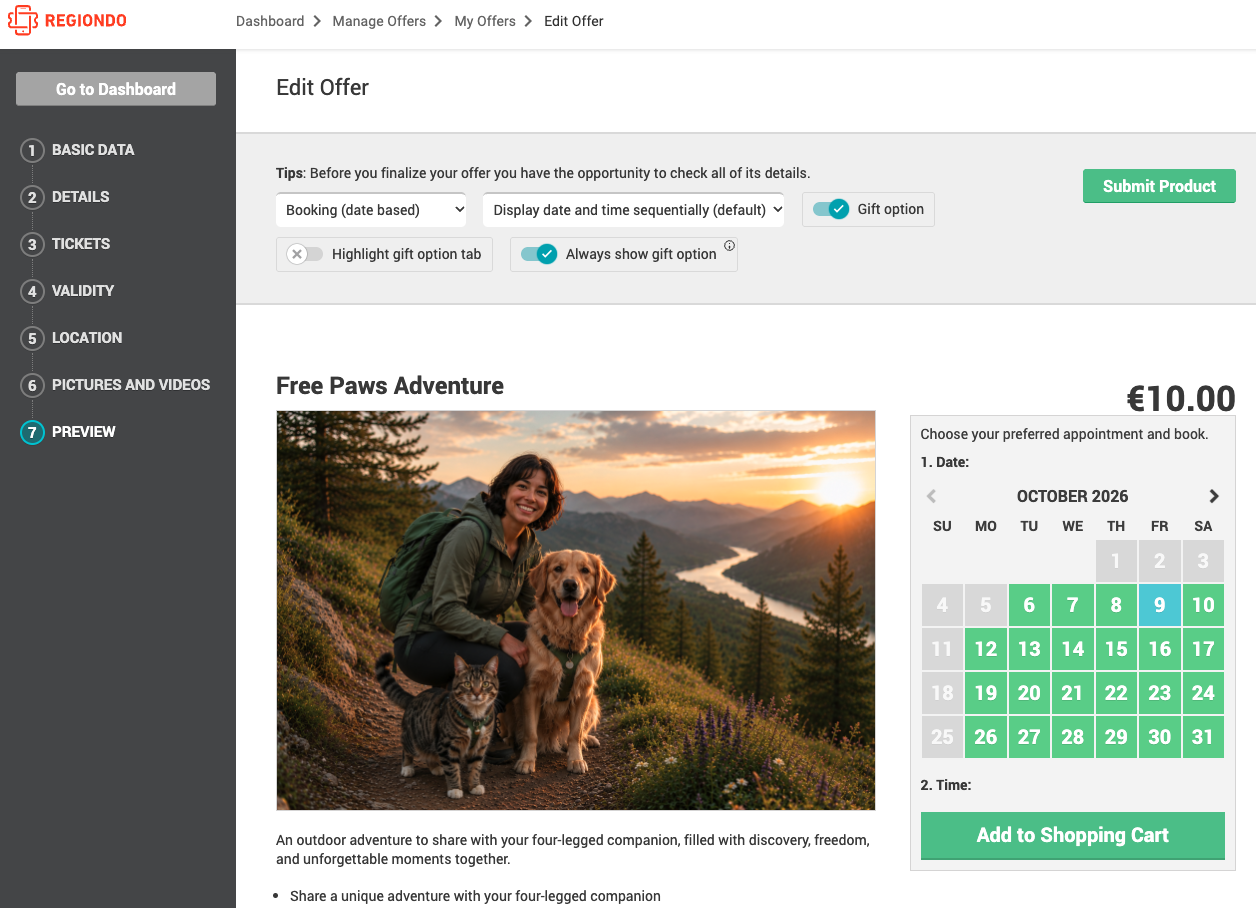The width and height of the screenshot is (1256, 908).
Task: Select October 16 in the calendar
Action: coord(1160,649)
